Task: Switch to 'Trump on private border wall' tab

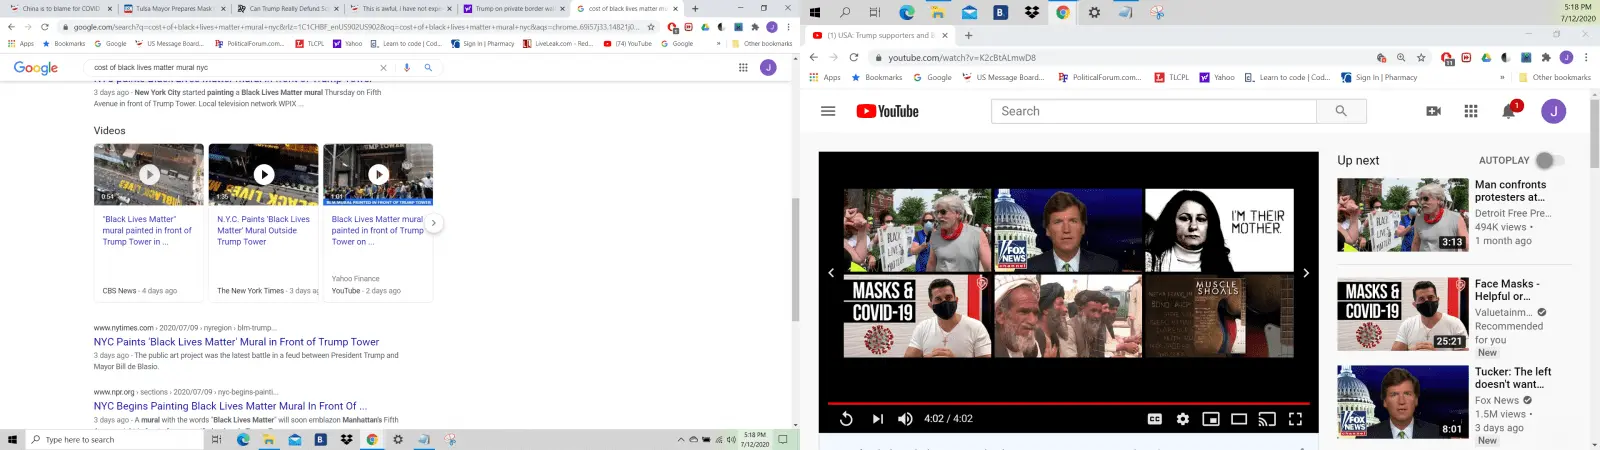Action: pyautogui.click(x=512, y=8)
